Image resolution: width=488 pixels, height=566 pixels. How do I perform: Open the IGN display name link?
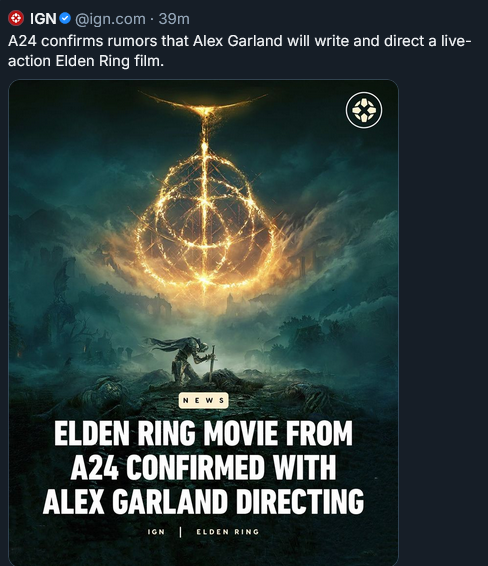pyautogui.click(x=43, y=18)
